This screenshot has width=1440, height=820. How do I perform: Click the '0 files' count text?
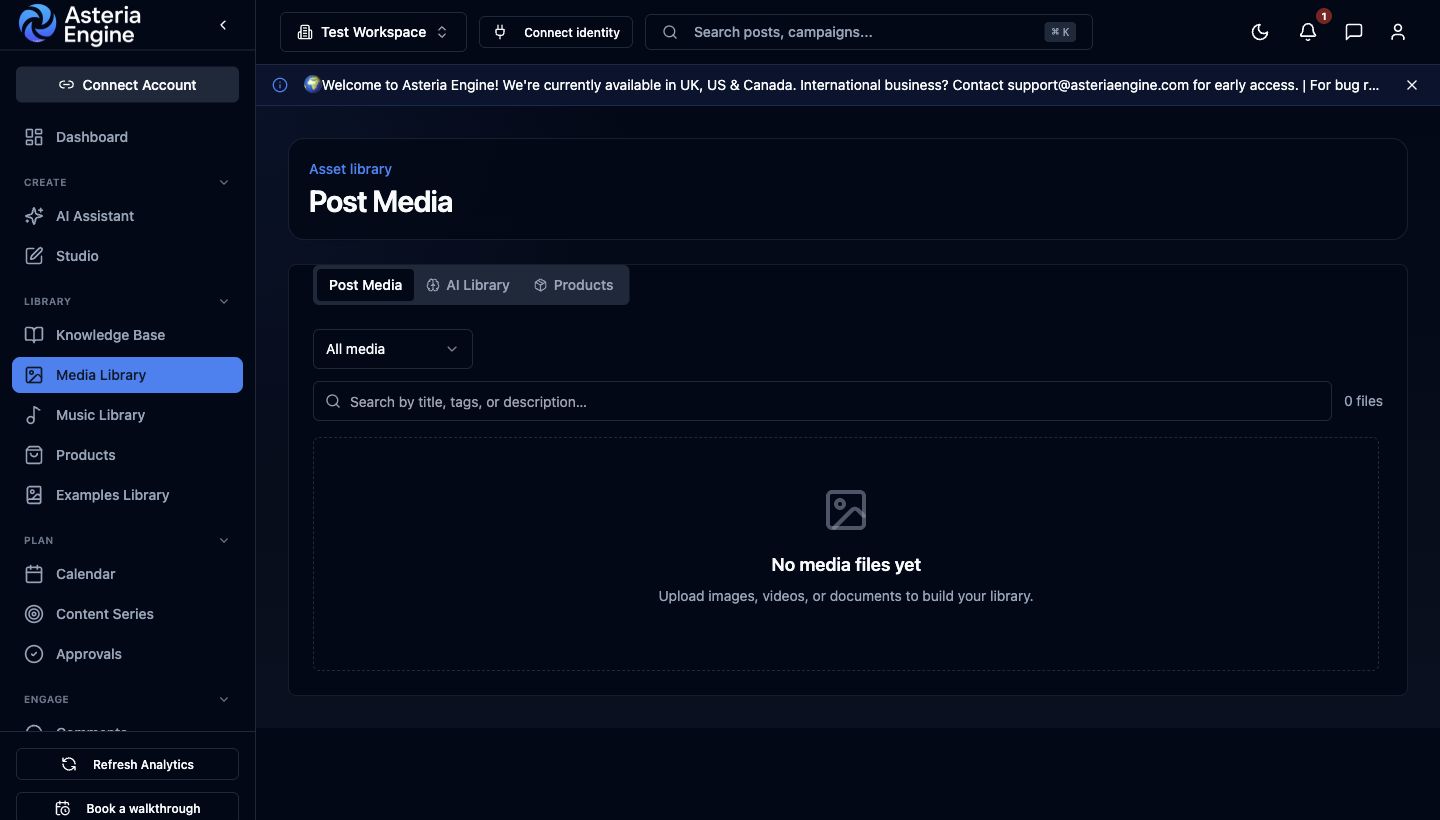pos(1363,401)
